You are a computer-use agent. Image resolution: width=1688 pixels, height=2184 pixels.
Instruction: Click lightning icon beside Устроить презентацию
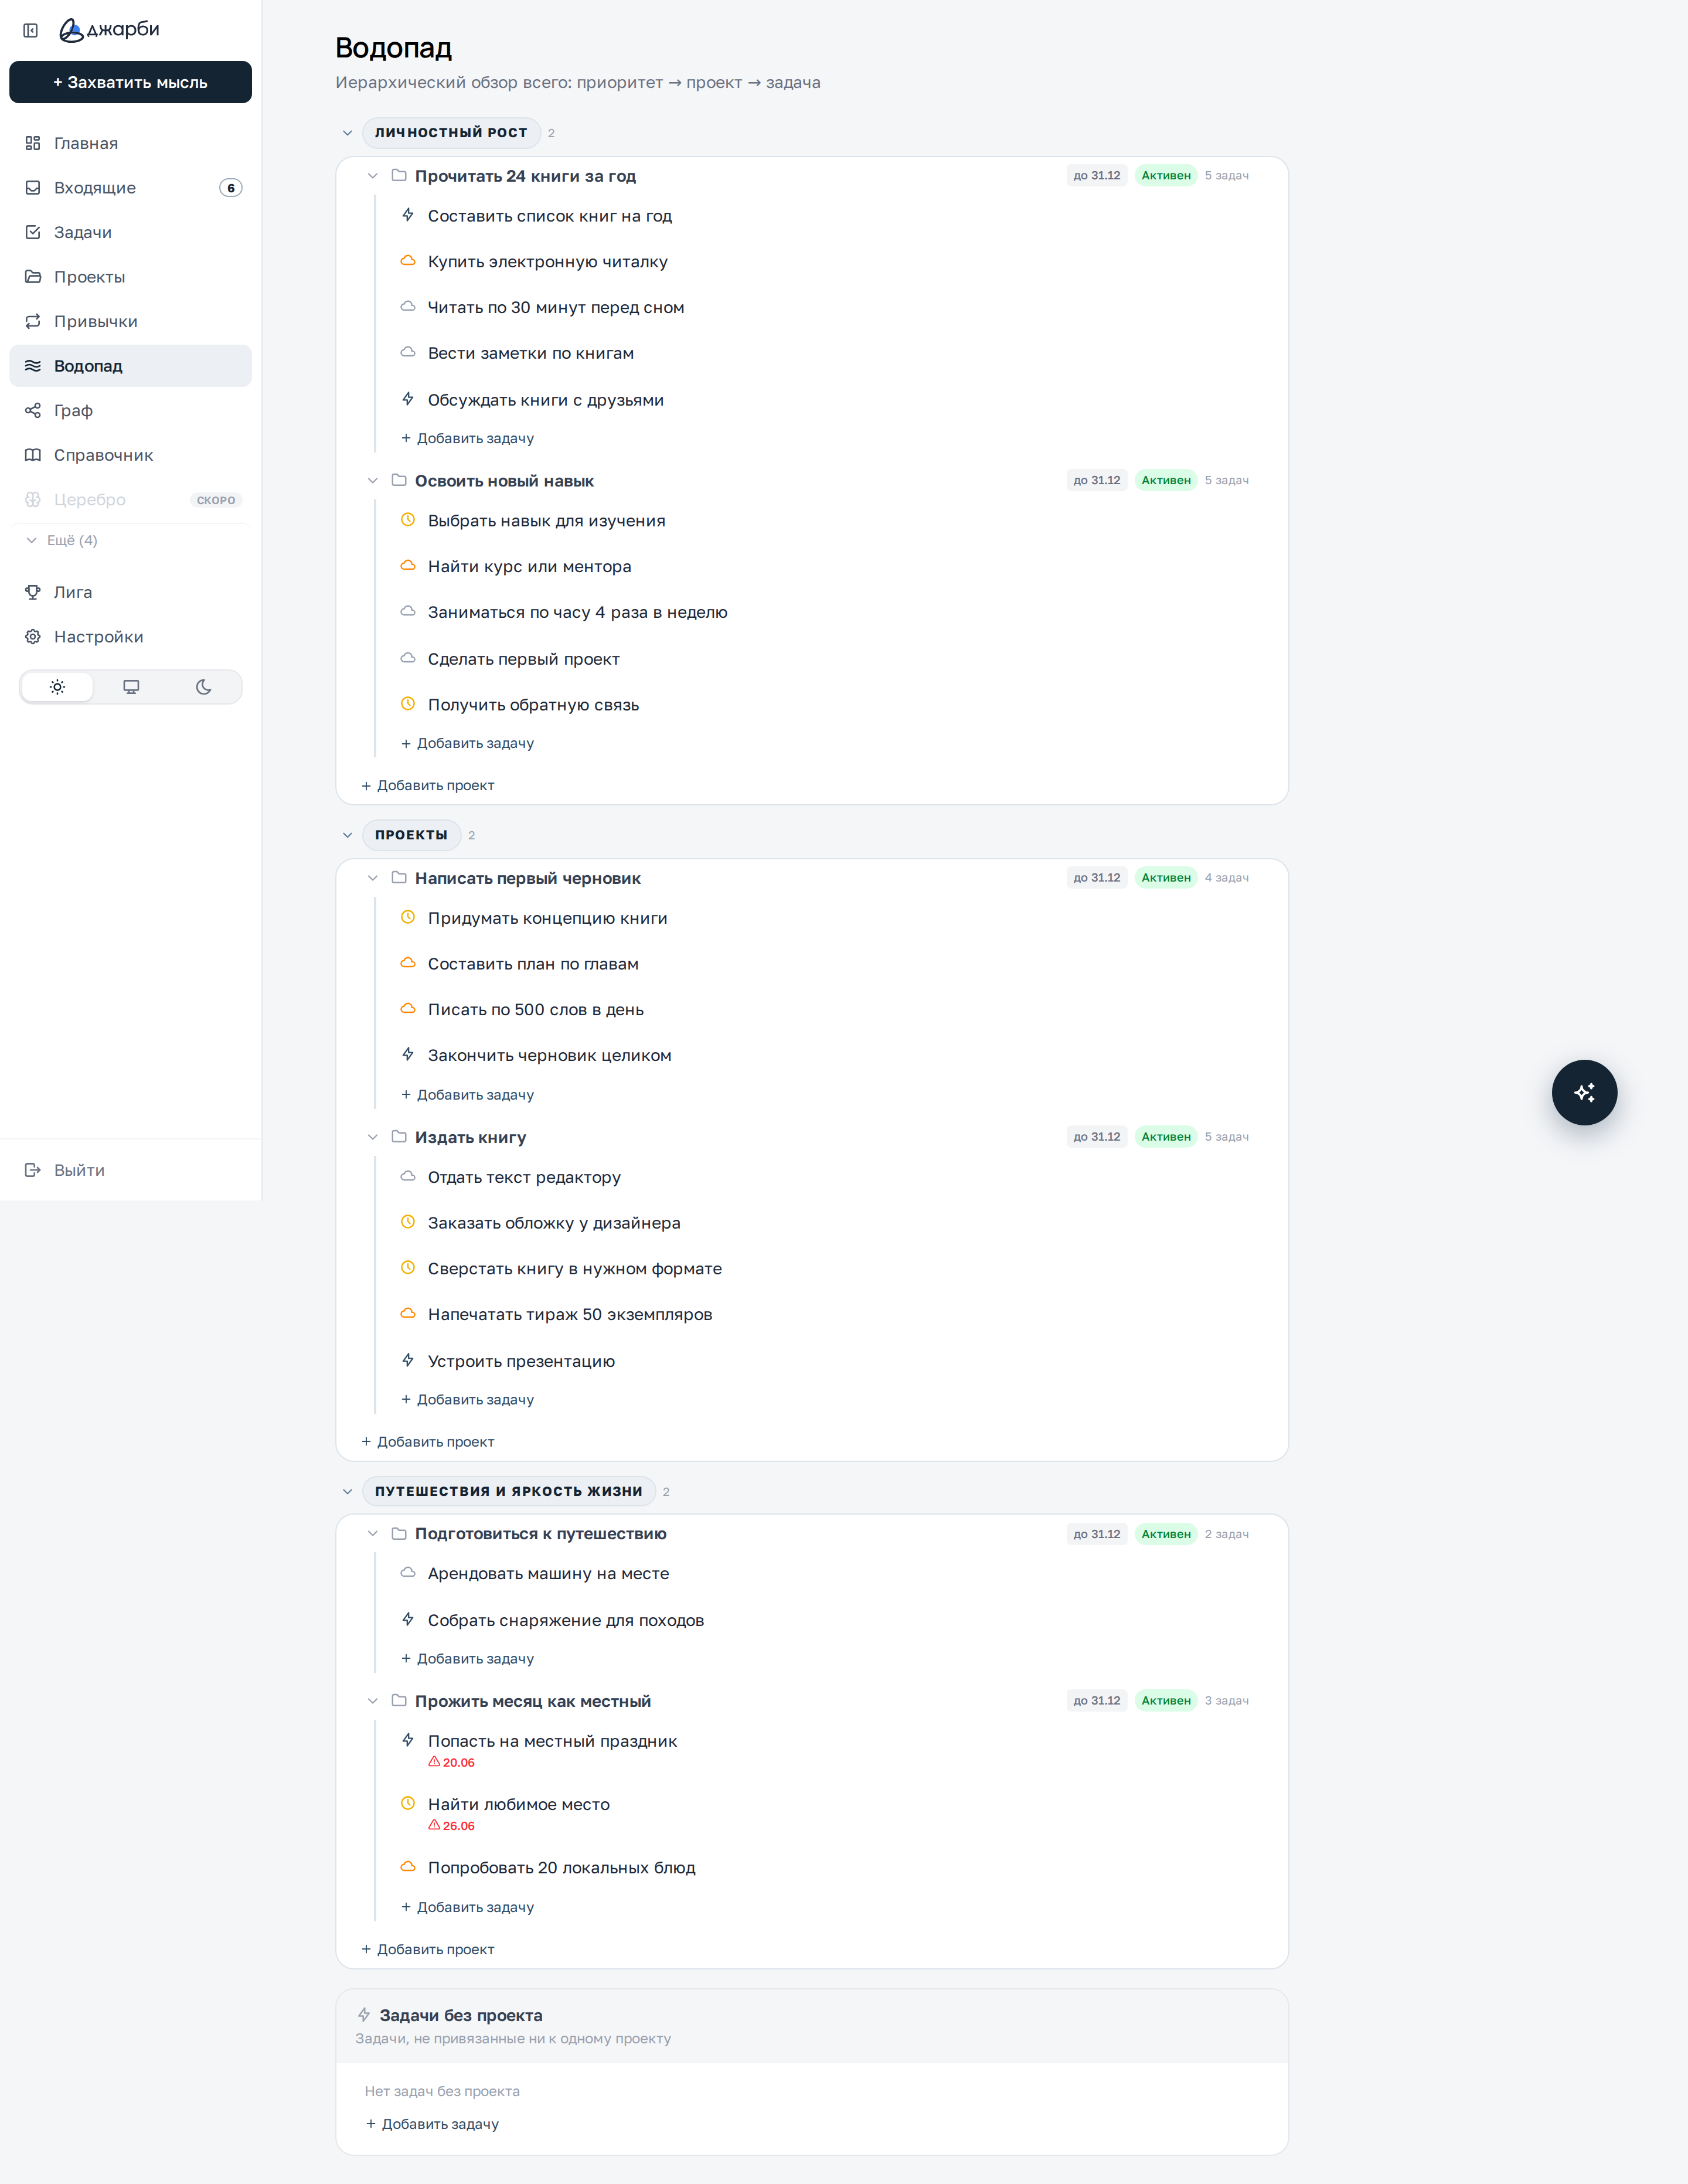[x=408, y=1360]
